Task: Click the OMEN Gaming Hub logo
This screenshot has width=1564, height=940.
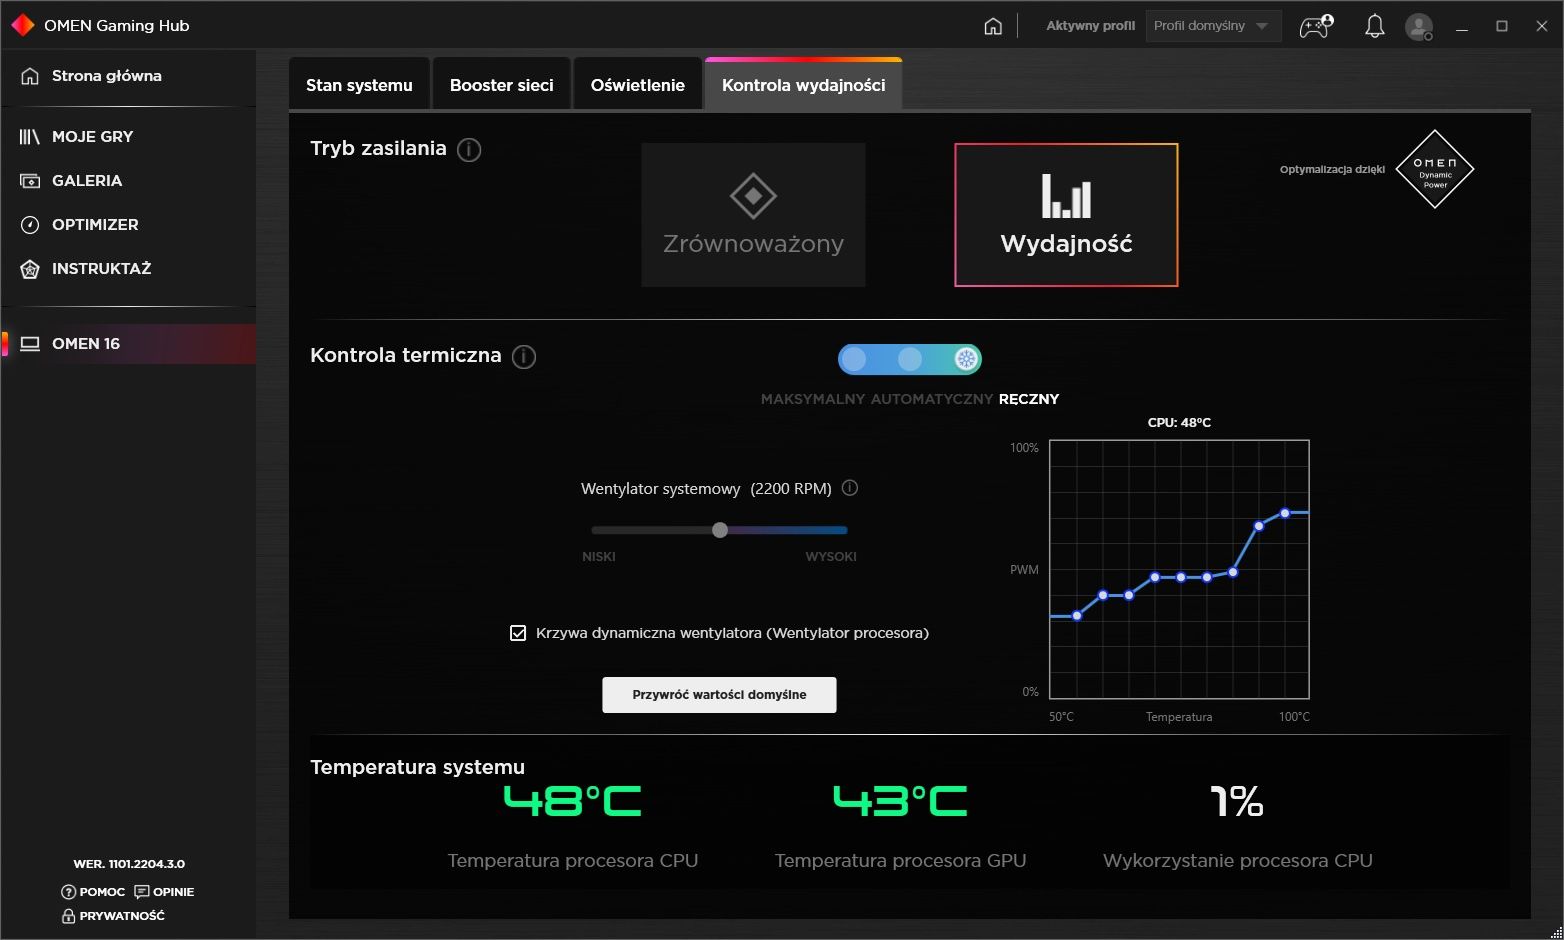Action: 22,25
